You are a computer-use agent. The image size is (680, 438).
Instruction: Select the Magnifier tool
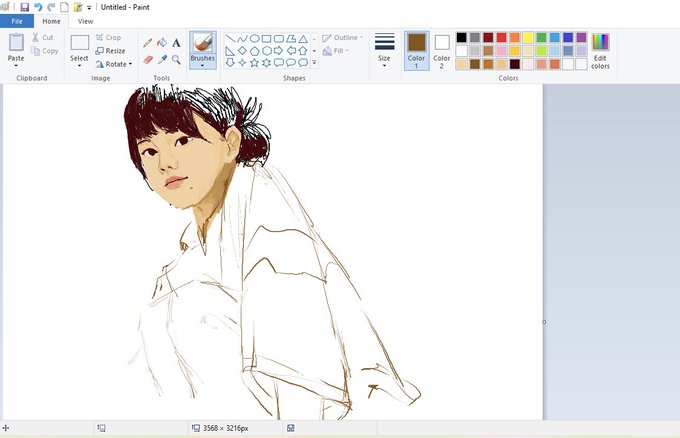(x=176, y=59)
